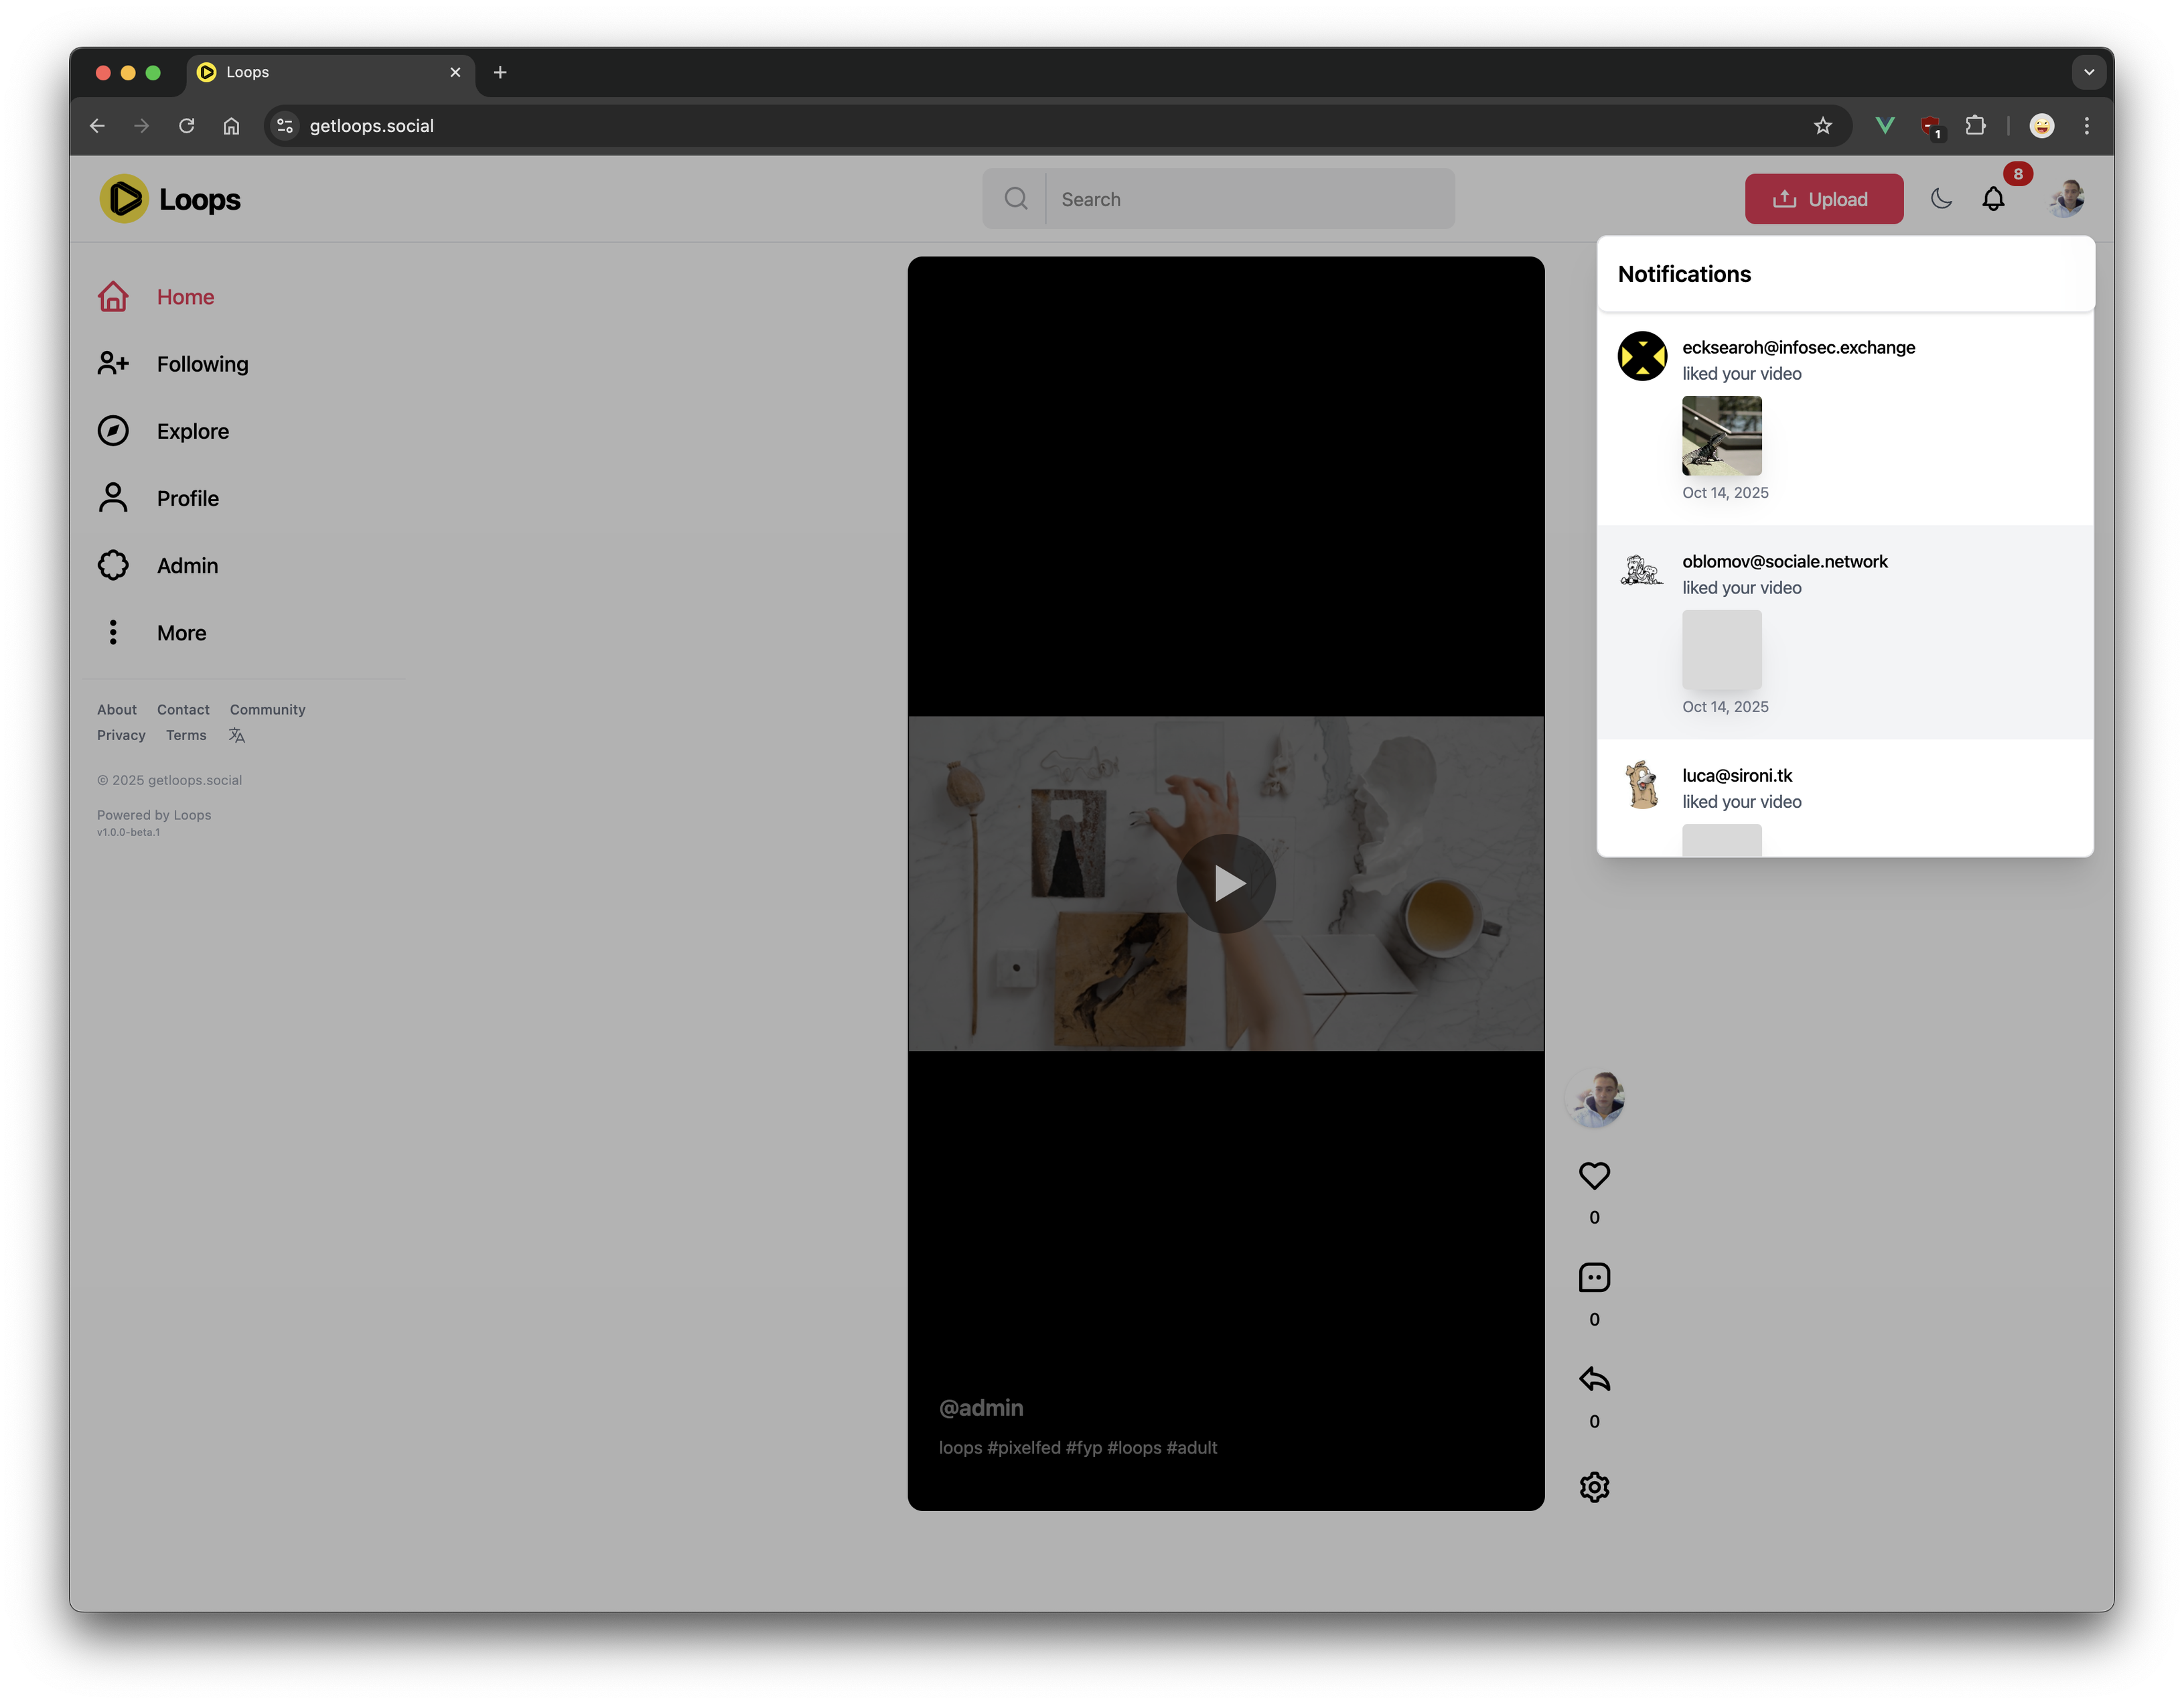Open video settings gear icon
Screen dimensions: 2184x1704
tap(1594, 1487)
